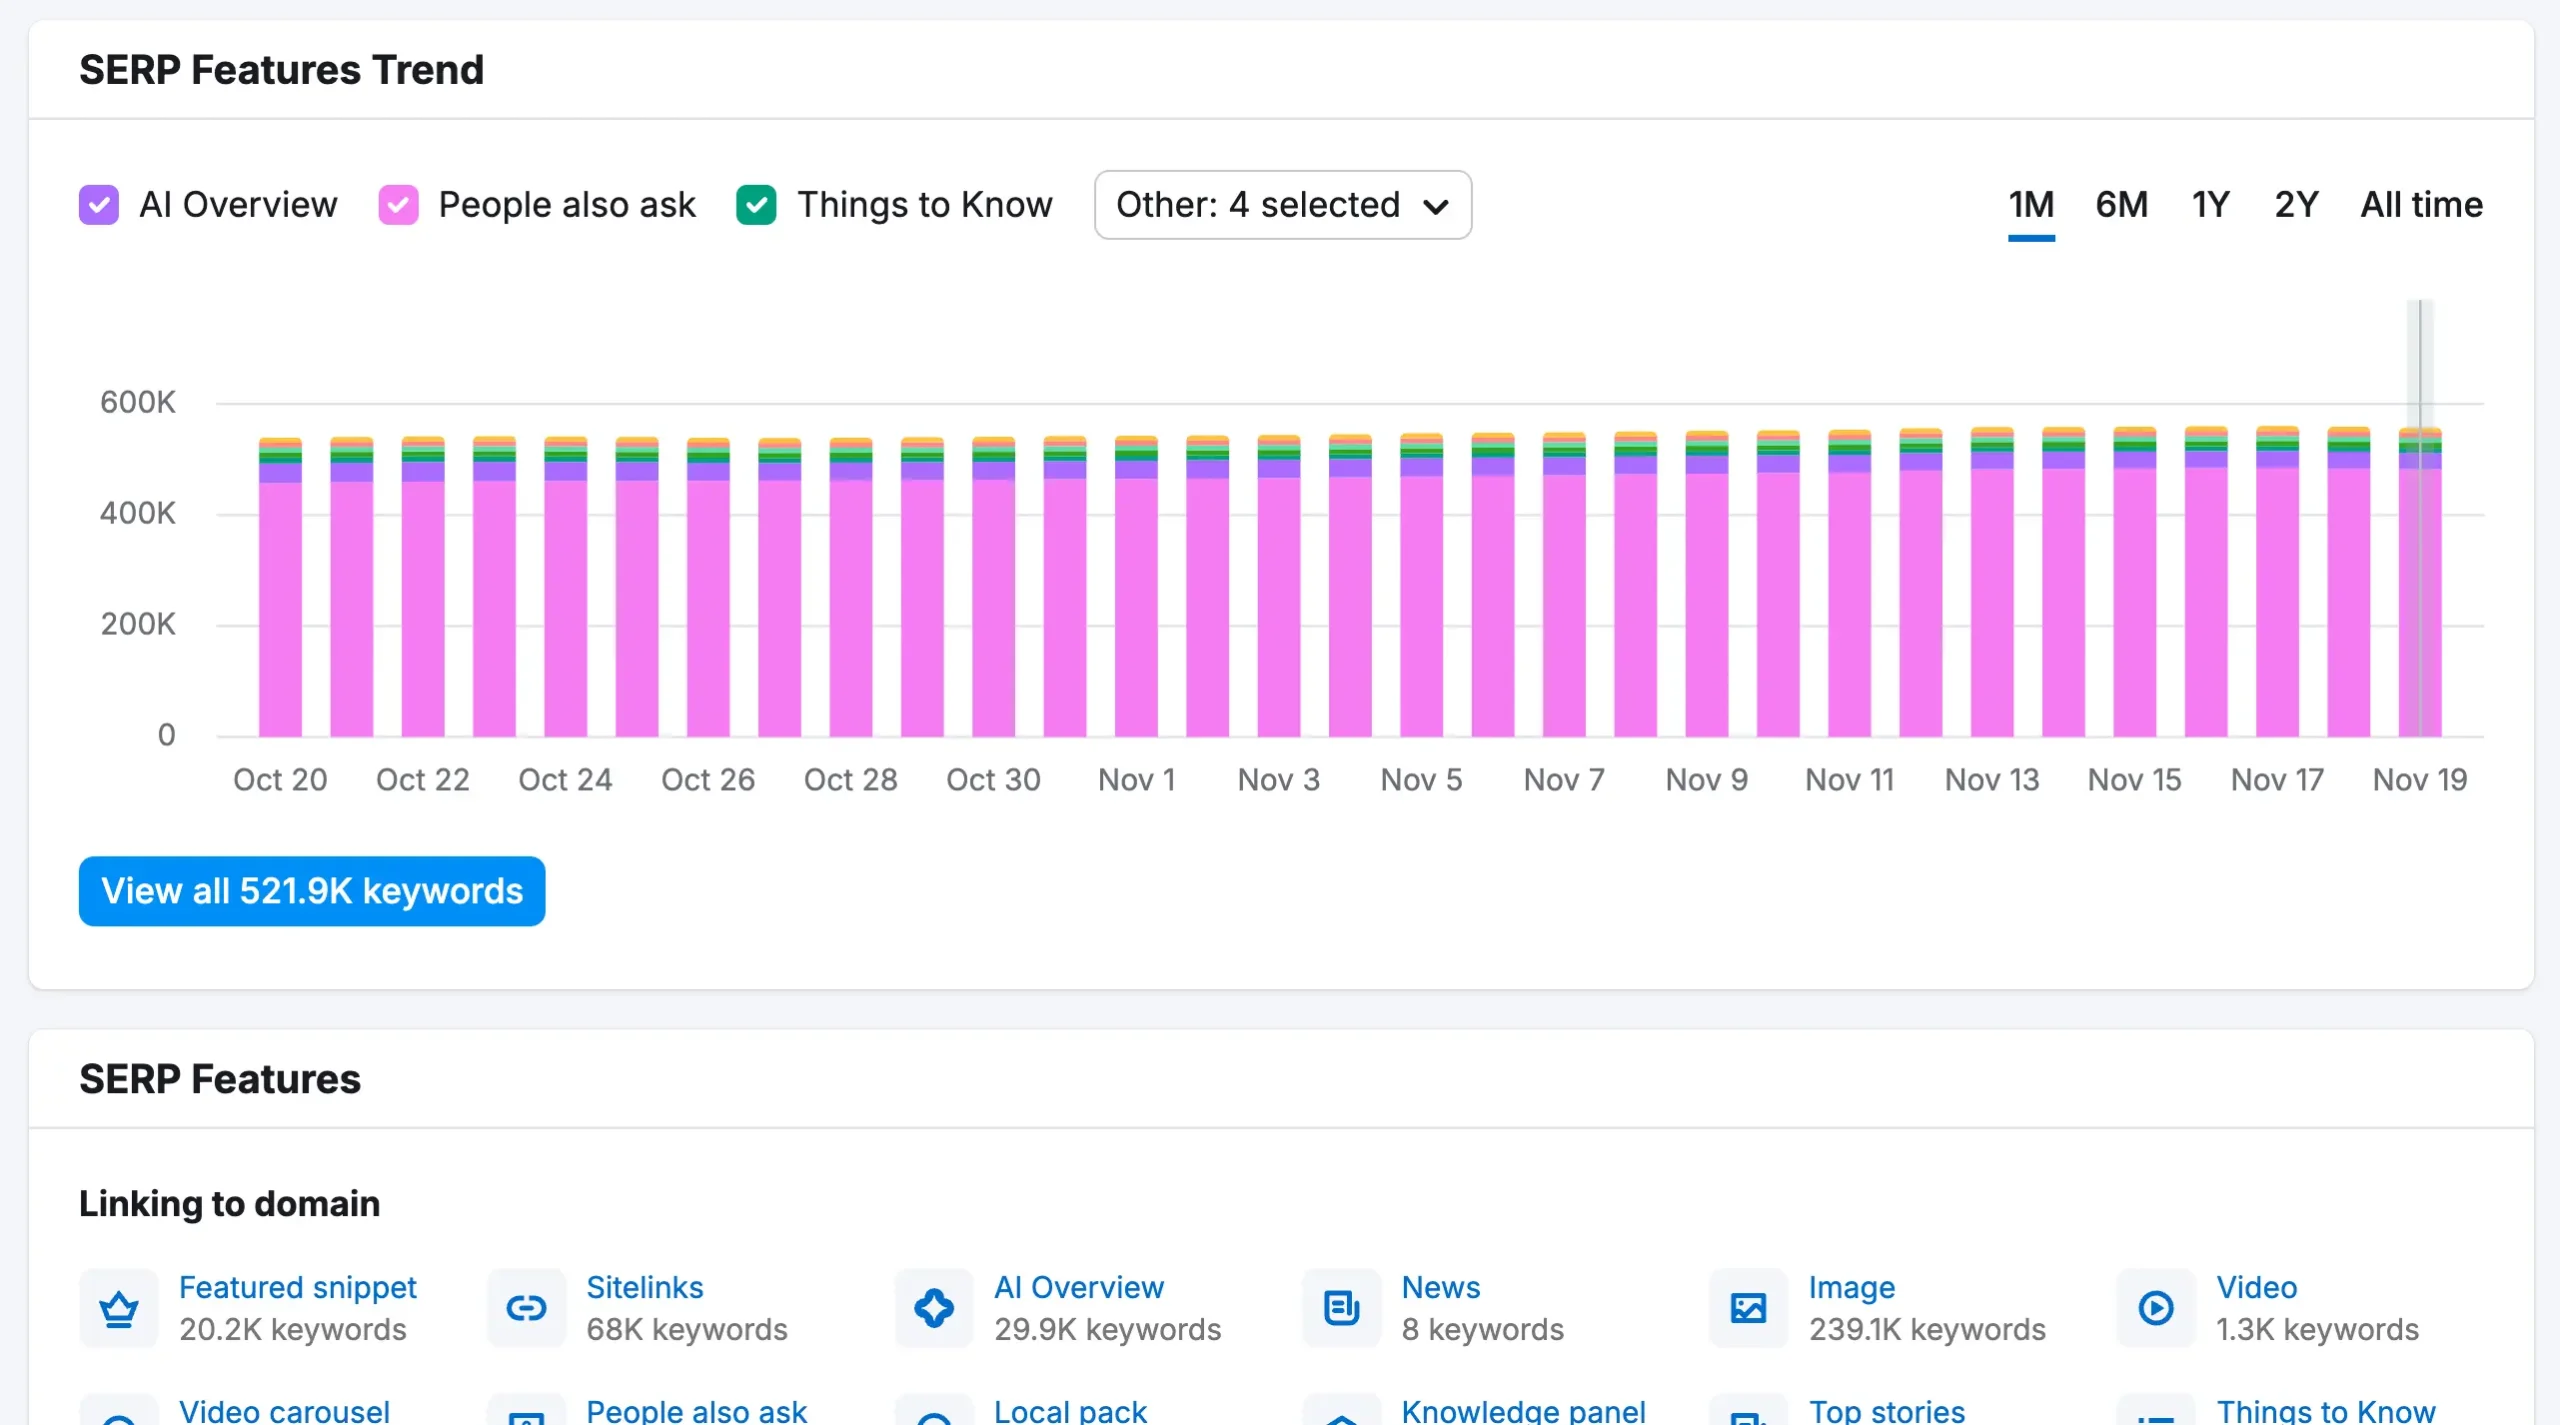Image resolution: width=2560 pixels, height=1425 pixels.
Task: Click the Featured snippet crown icon
Action: tap(119, 1308)
